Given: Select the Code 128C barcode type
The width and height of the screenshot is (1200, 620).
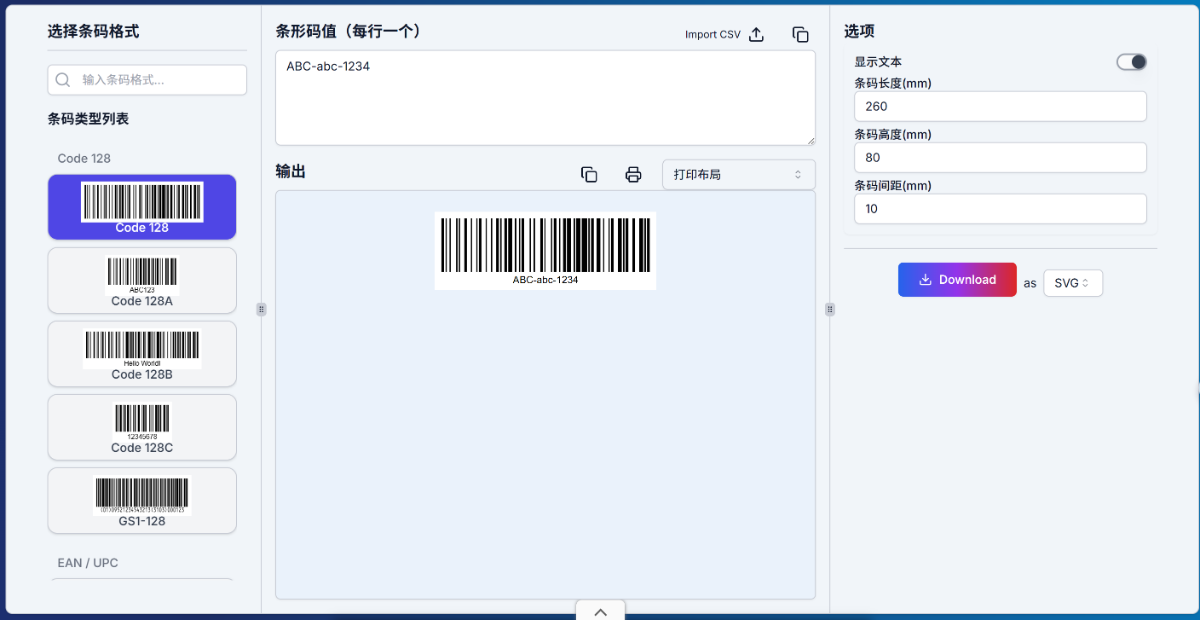Looking at the screenshot, I should point(142,427).
